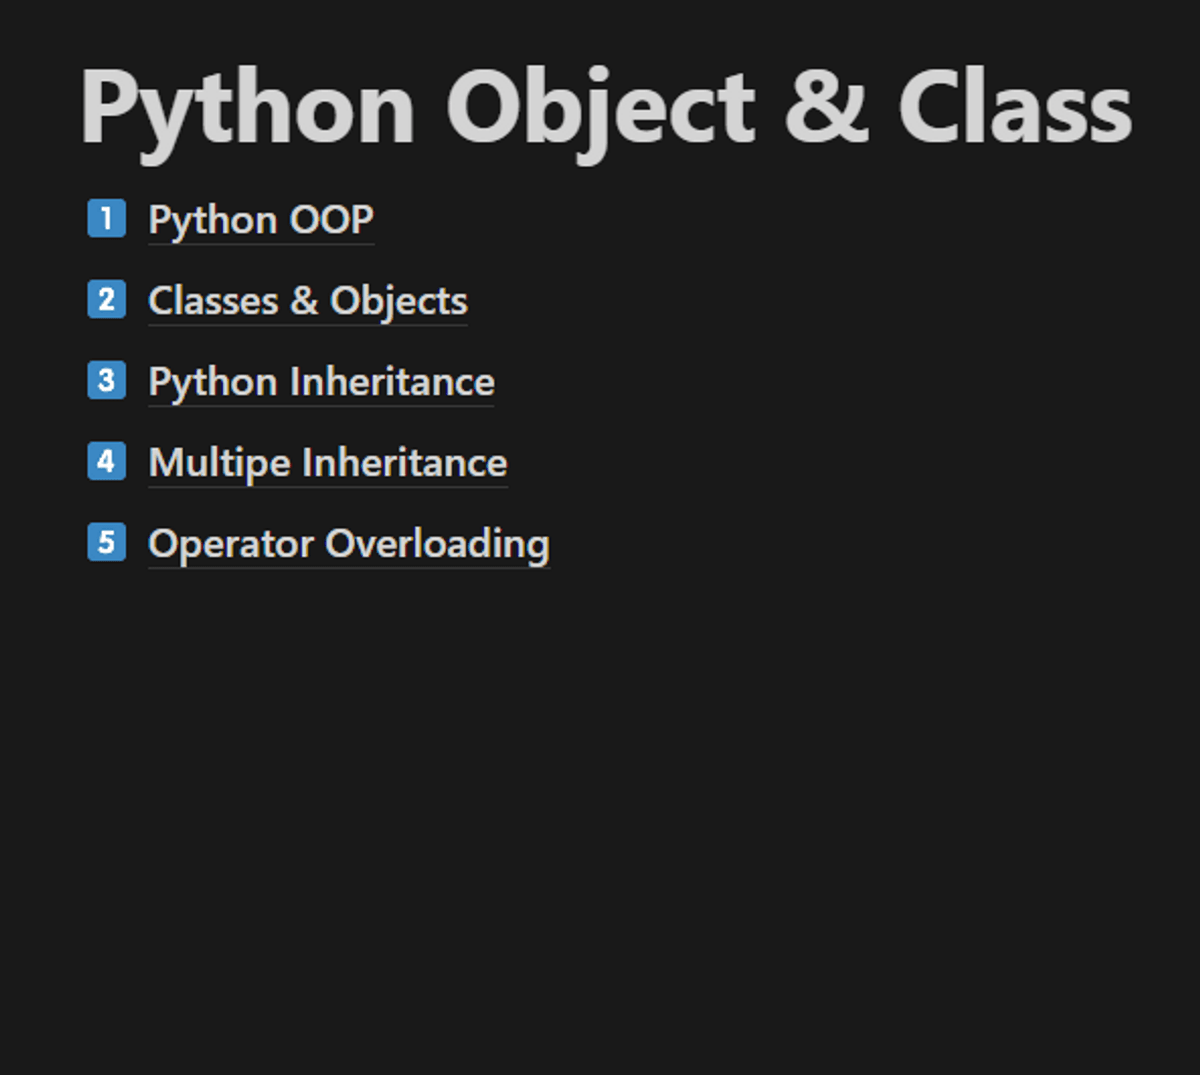Click the word Overloading in the last link
The height and width of the screenshot is (1075, 1200).
[437, 544]
